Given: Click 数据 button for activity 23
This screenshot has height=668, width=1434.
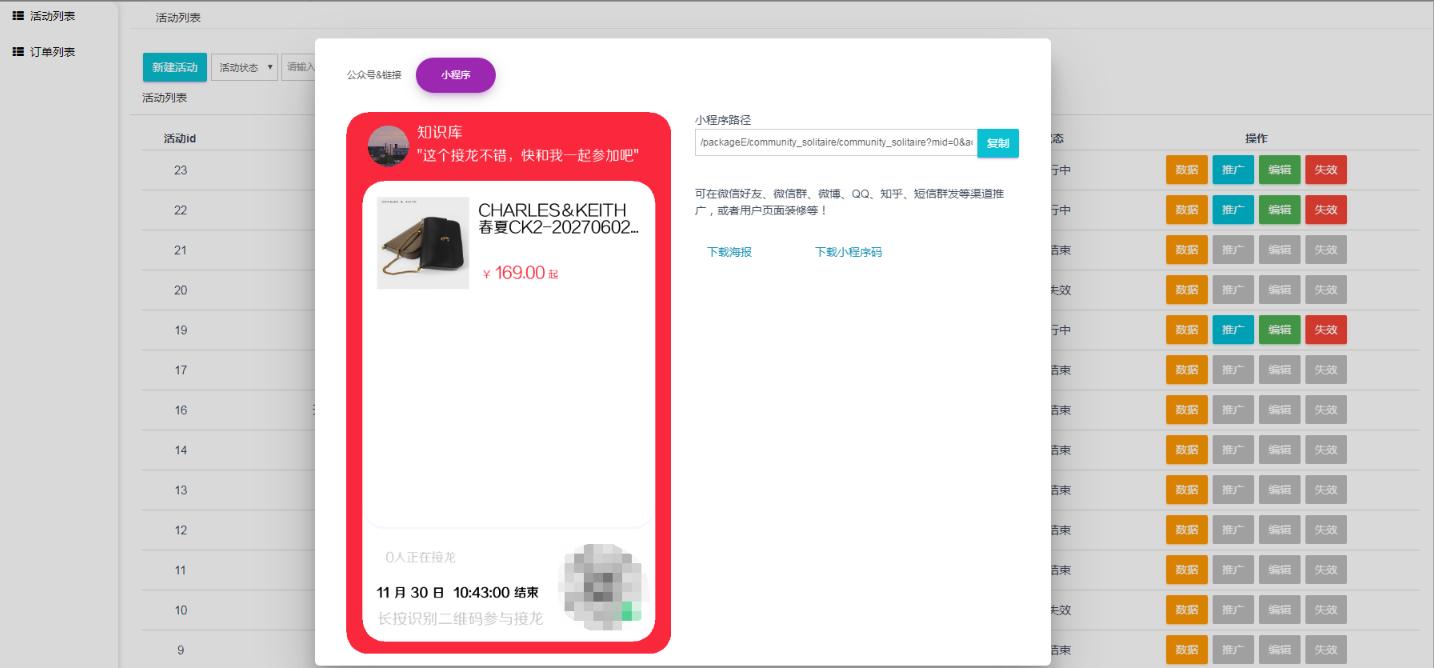Looking at the screenshot, I should pyautogui.click(x=1186, y=170).
